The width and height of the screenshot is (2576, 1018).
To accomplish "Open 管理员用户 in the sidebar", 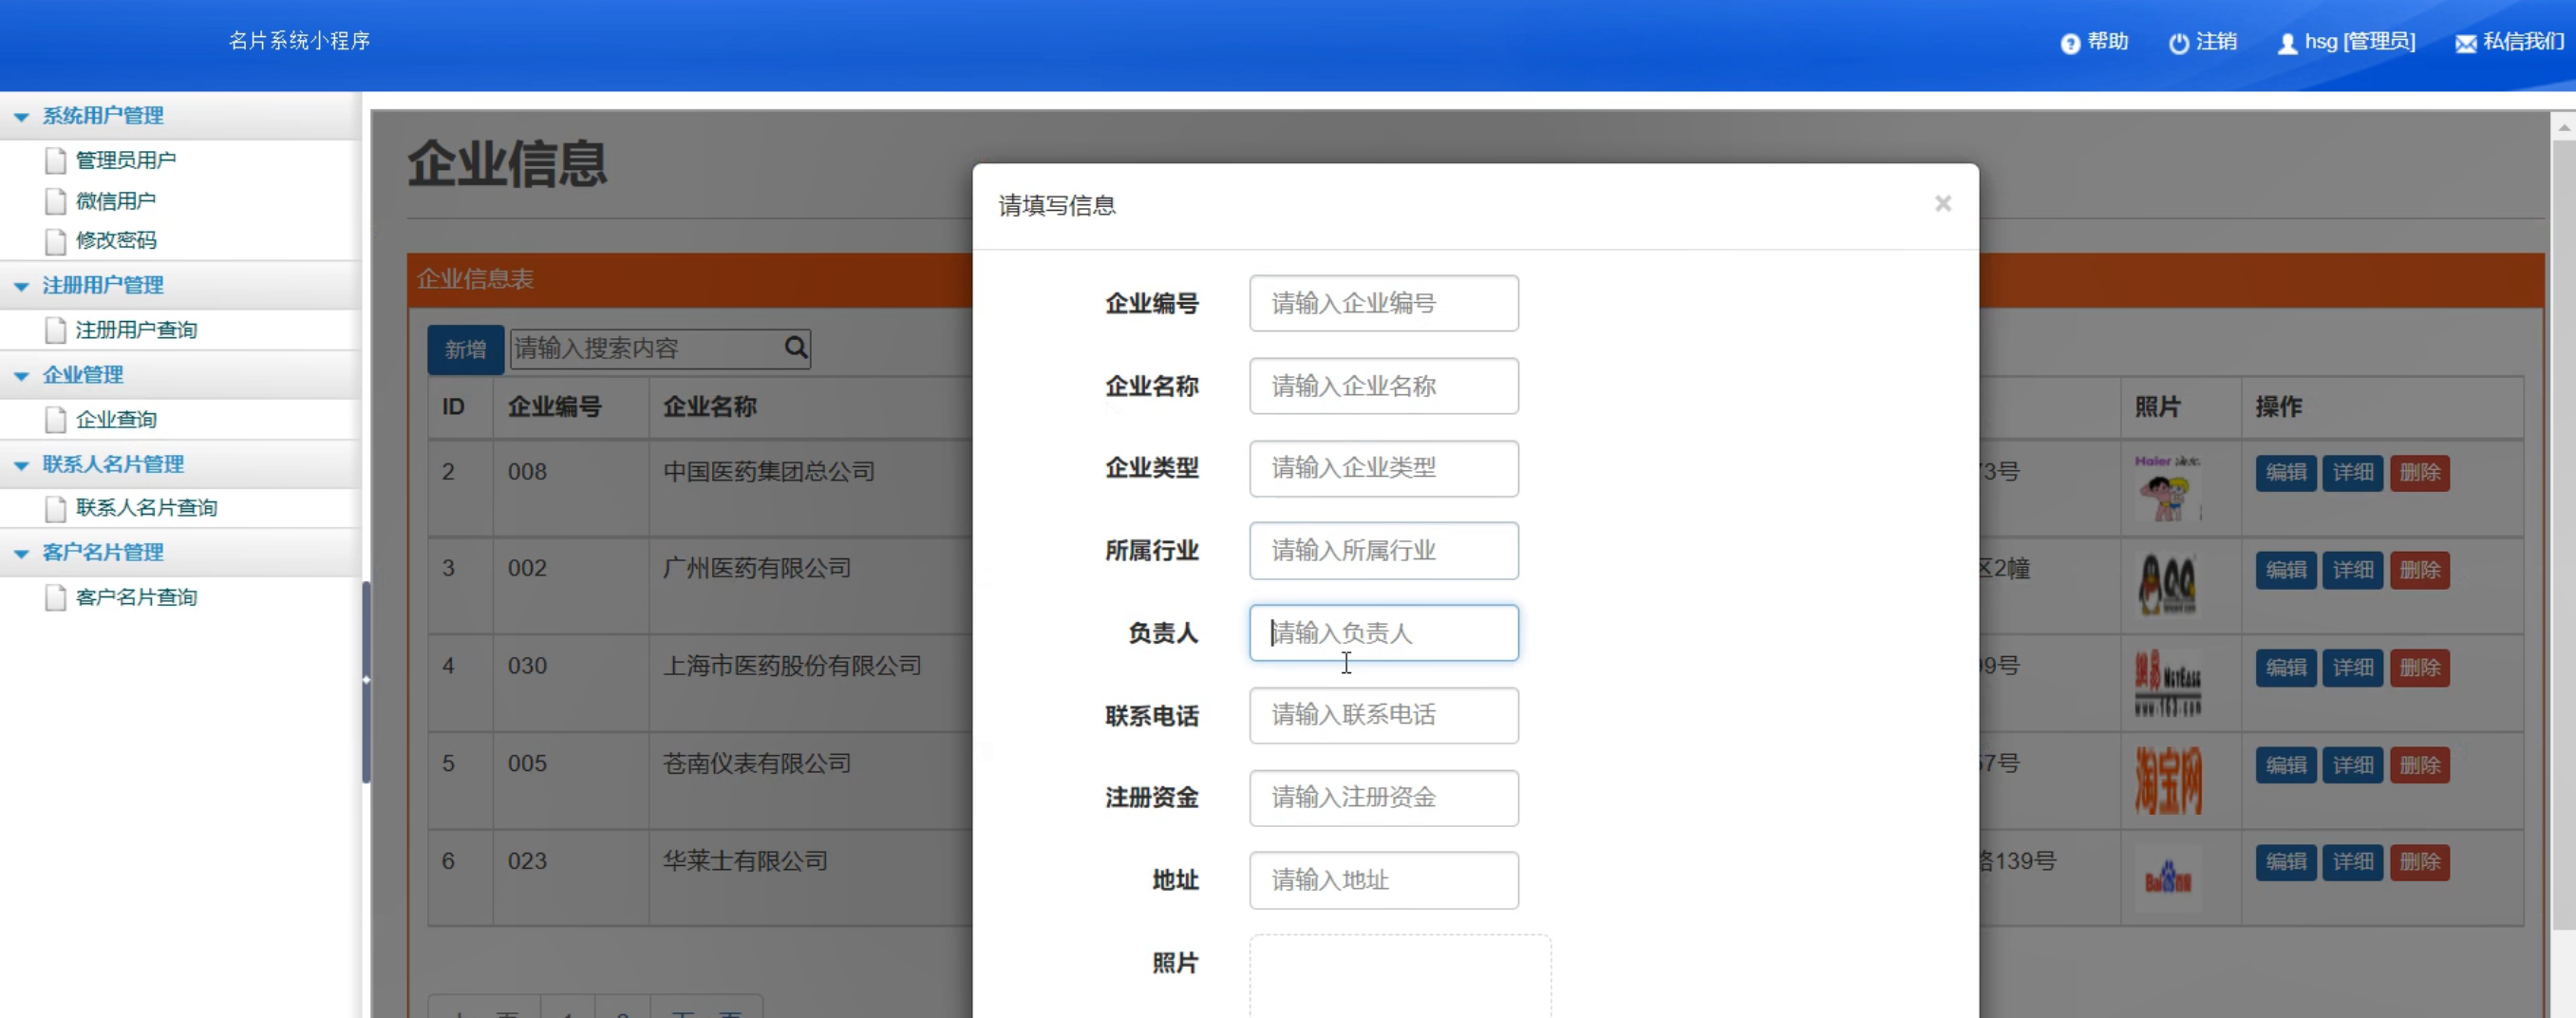I will point(126,160).
